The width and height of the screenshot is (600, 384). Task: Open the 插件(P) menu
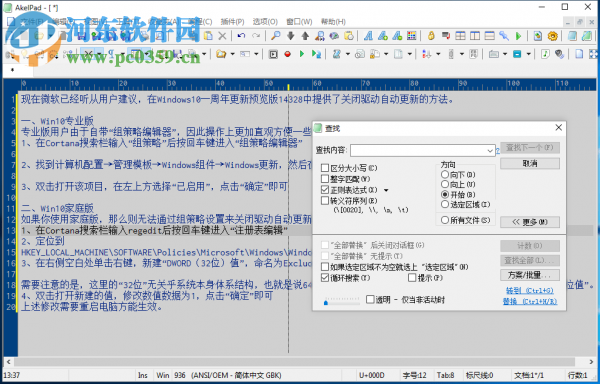[232, 21]
